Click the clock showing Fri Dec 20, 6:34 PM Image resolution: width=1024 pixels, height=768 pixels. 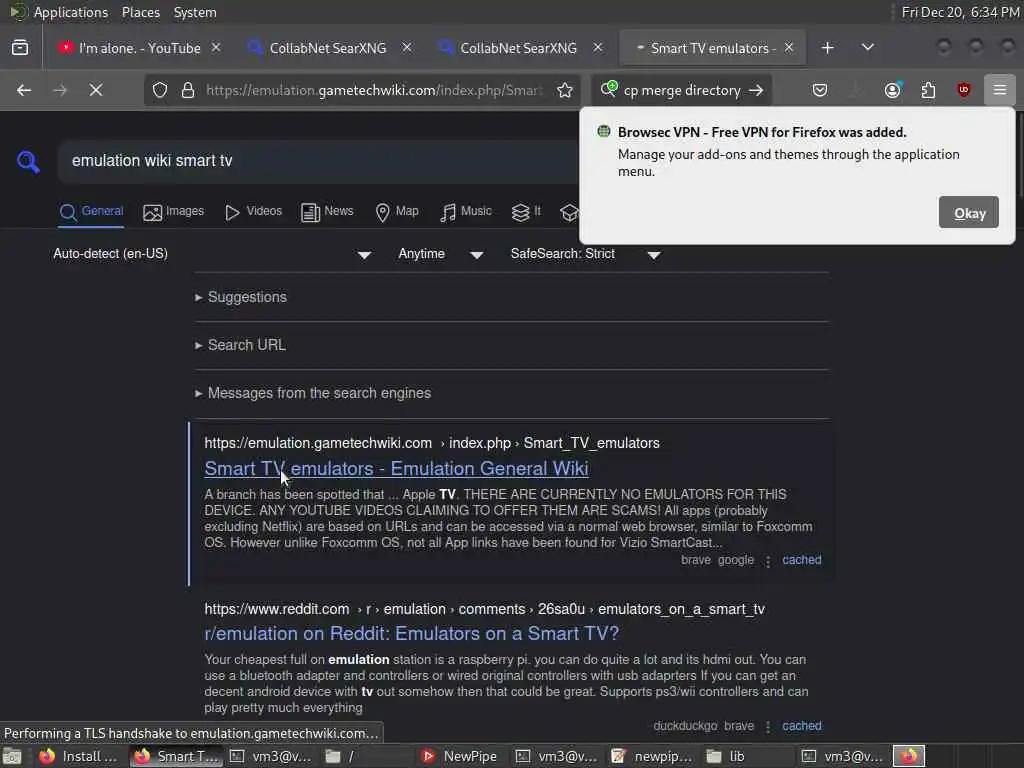tap(959, 12)
